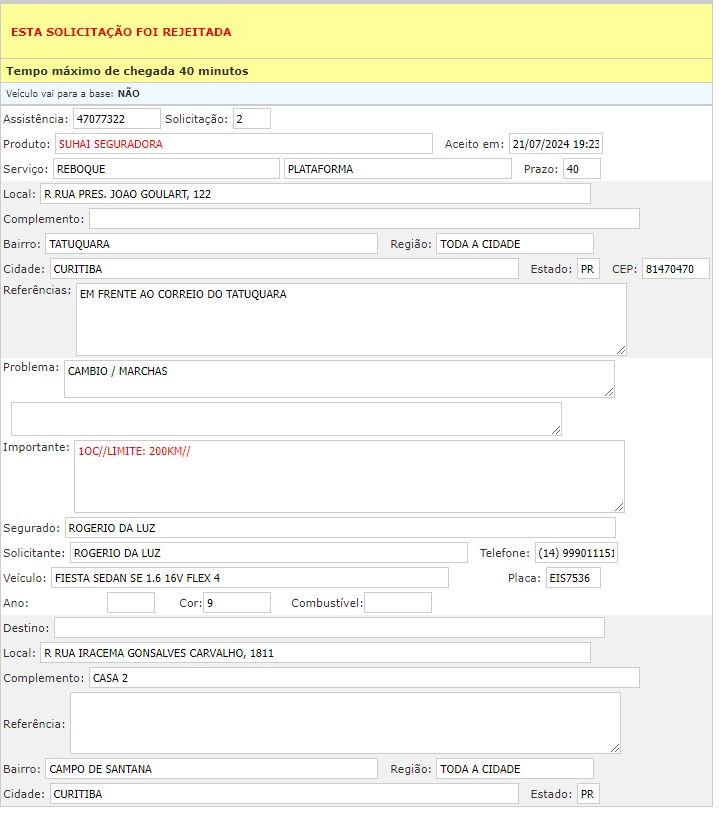Viewport: 727px width, 825px height.
Task: Click the CEP field
Action: tap(675, 269)
